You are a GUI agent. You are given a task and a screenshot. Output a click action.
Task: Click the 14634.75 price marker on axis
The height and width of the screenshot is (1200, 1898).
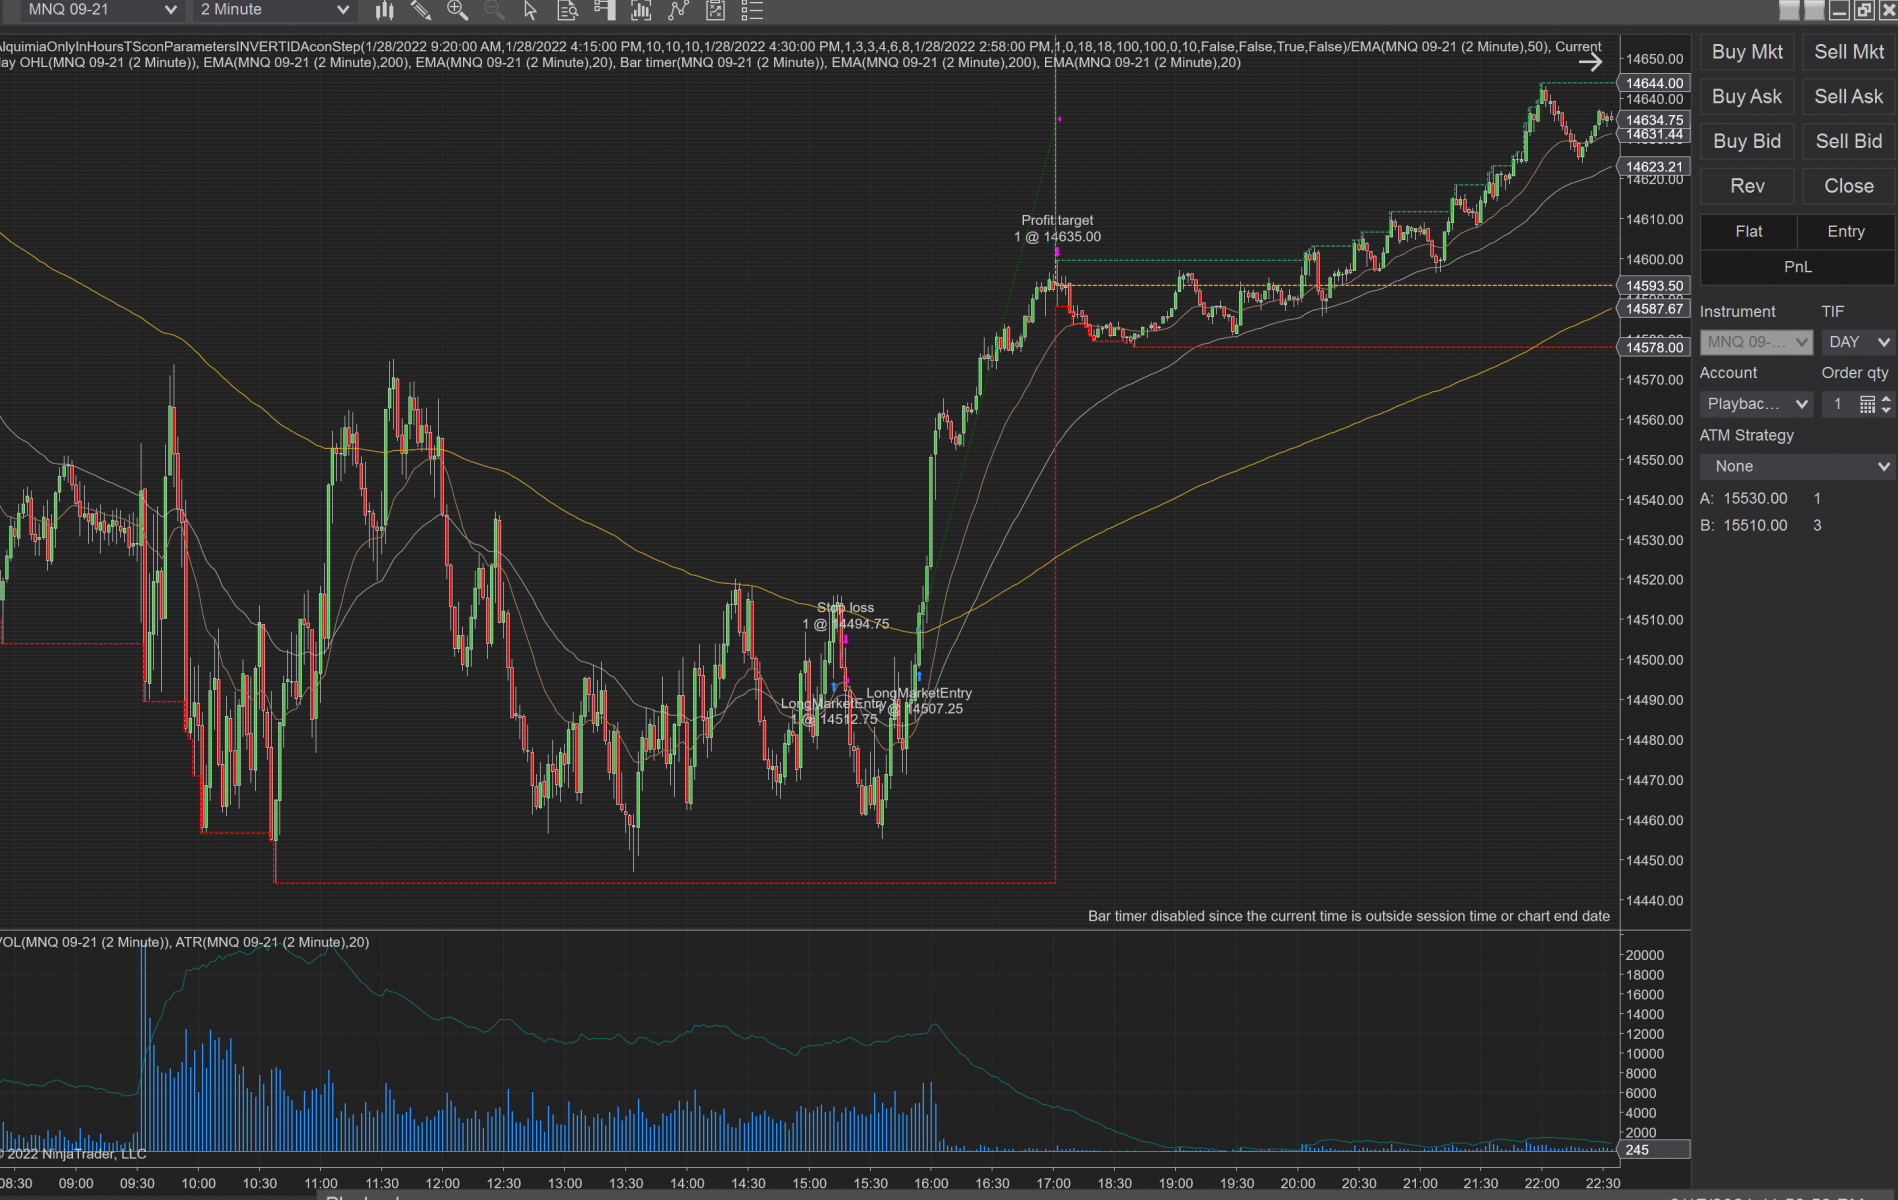(x=1655, y=120)
